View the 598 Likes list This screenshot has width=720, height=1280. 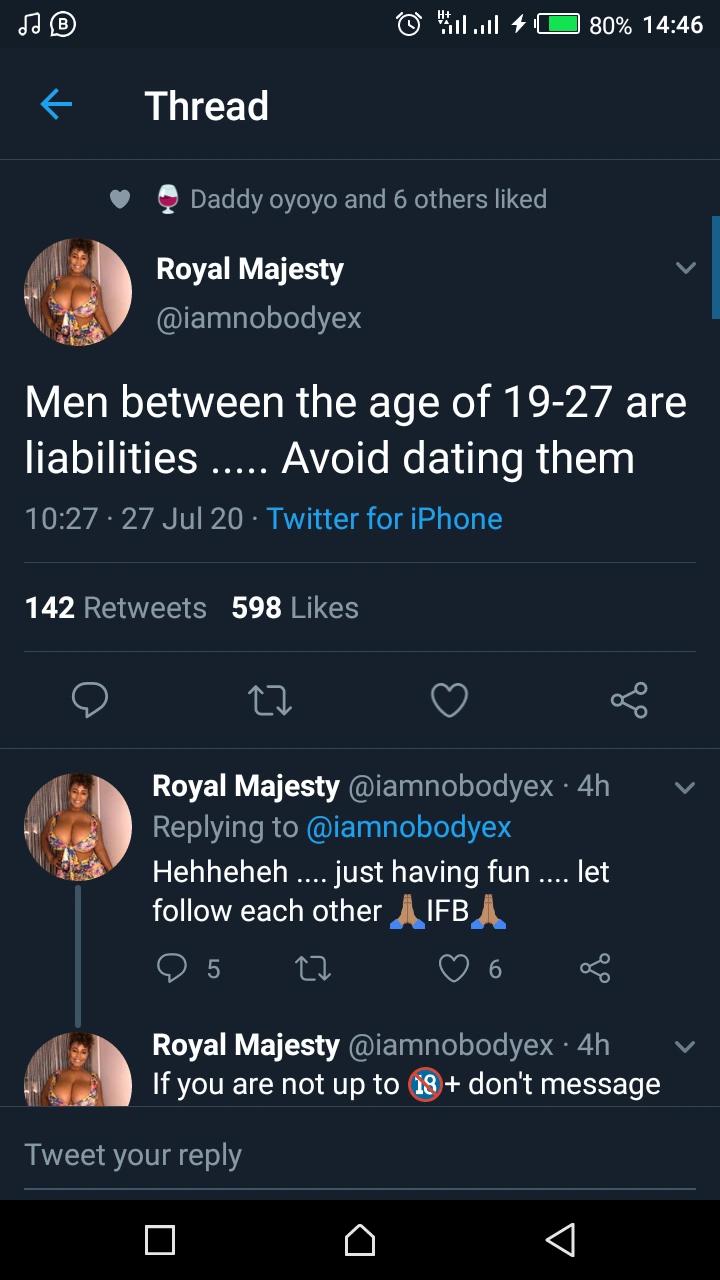tap(295, 608)
